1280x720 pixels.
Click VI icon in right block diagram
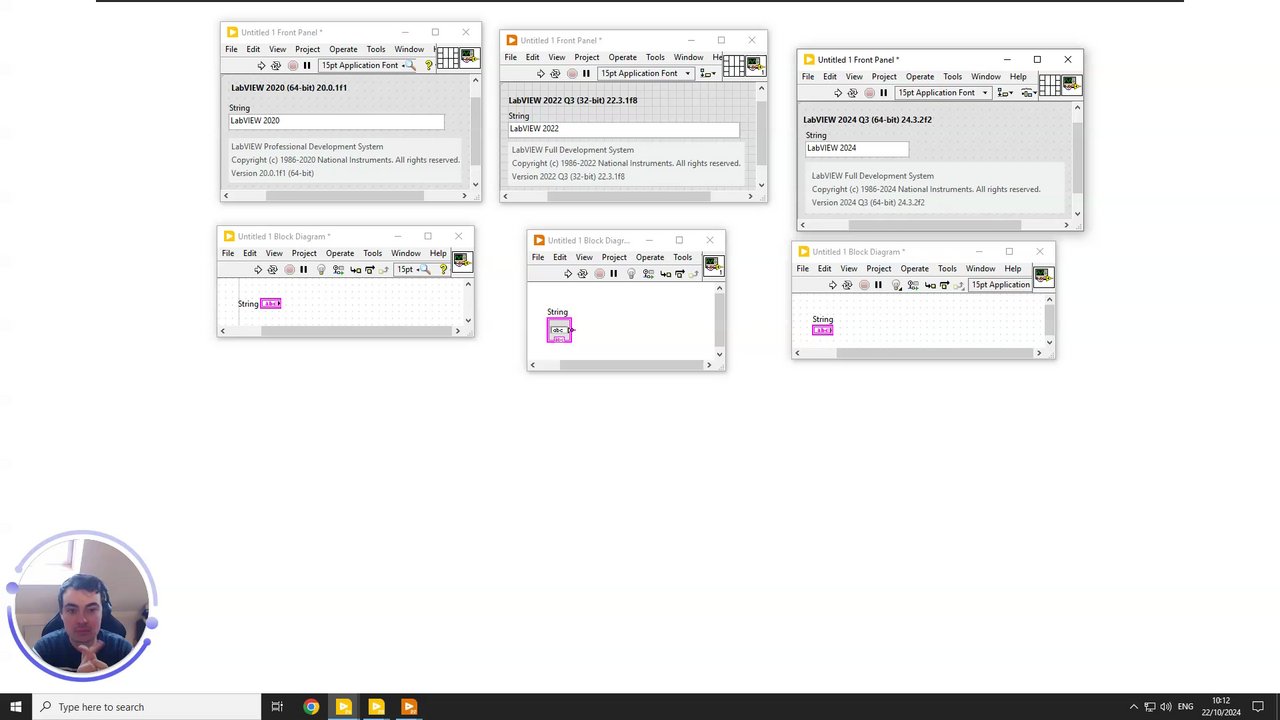click(x=1043, y=275)
